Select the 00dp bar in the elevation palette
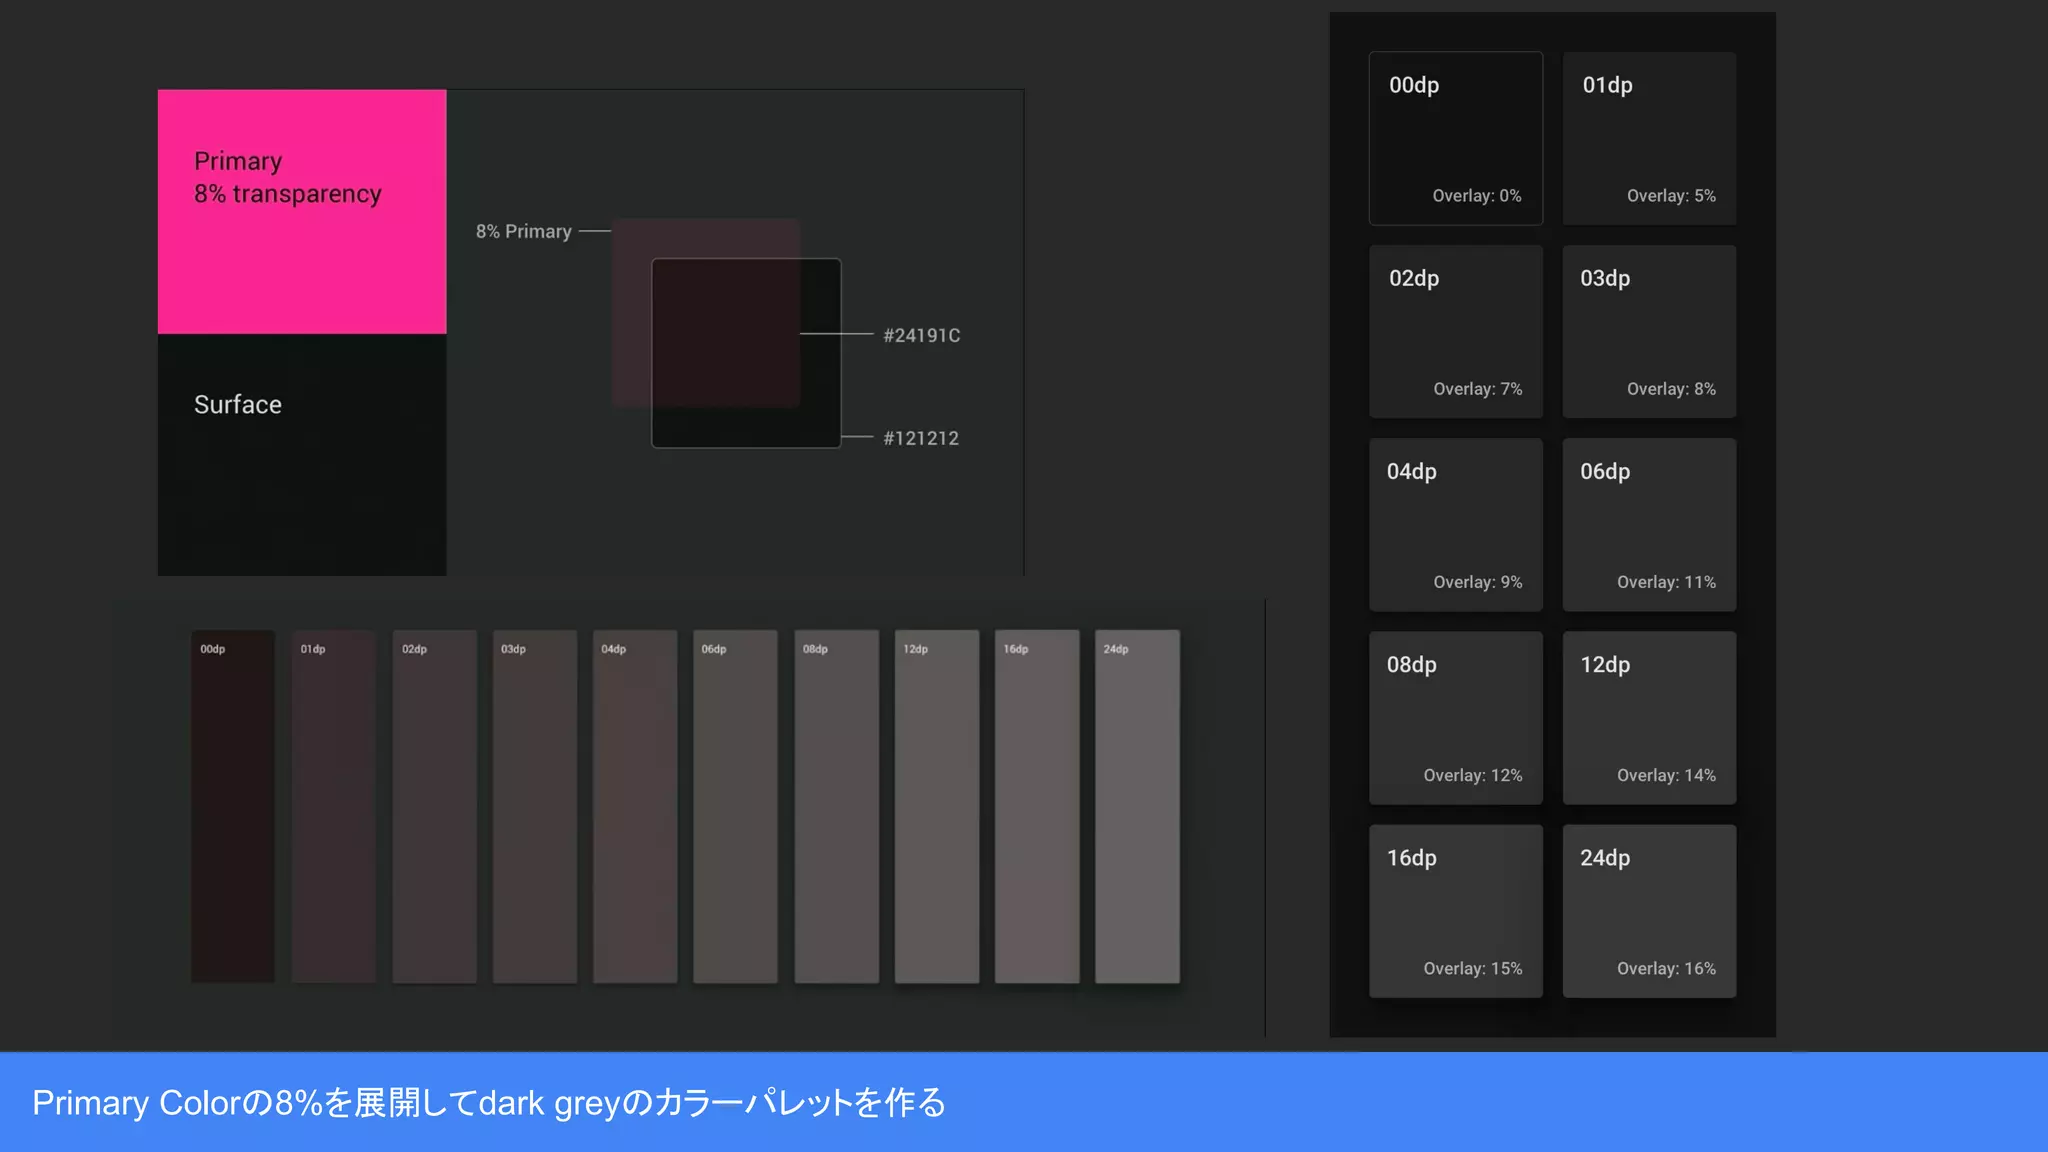This screenshot has width=2048, height=1152. tap(233, 806)
